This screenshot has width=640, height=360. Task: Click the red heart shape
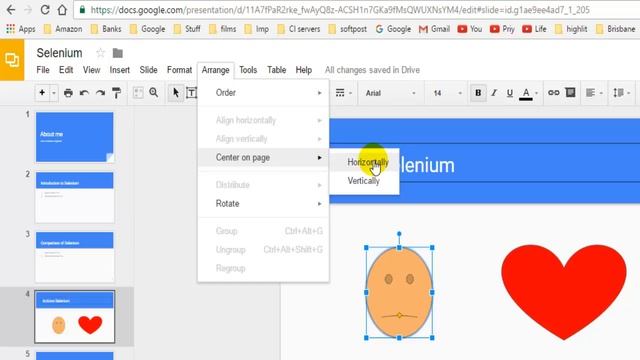point(564,291)
